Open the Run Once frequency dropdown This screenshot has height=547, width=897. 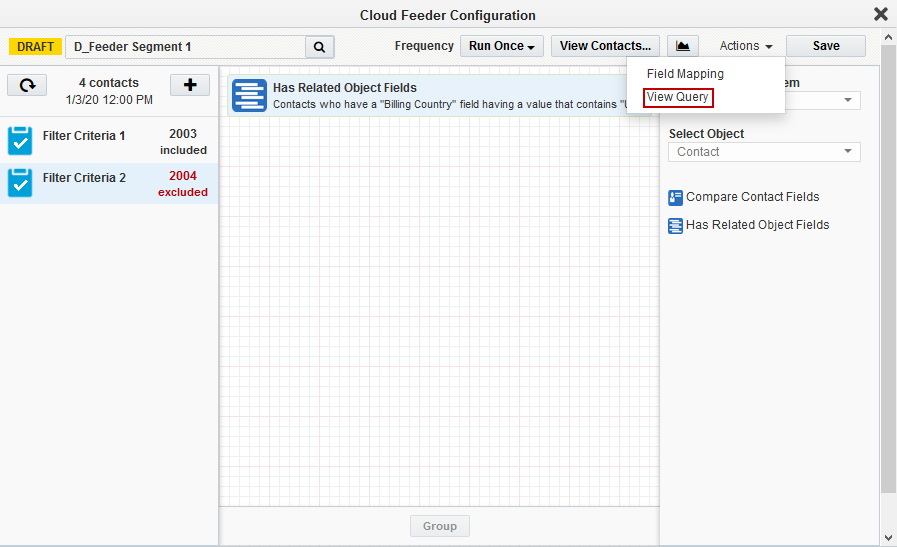click(504, 46)
